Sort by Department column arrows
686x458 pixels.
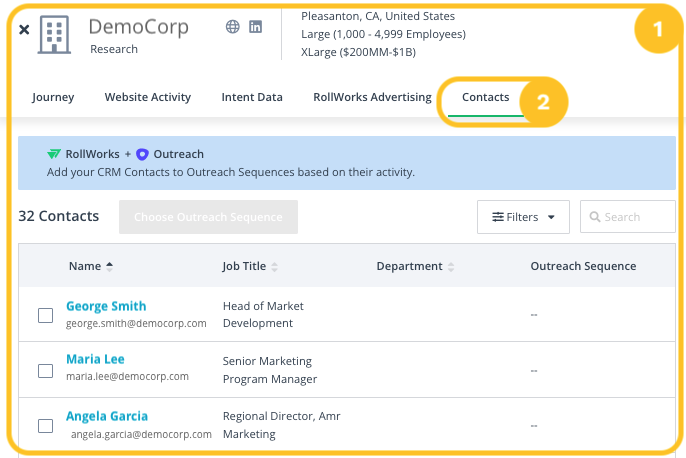(x=451, y=267)
